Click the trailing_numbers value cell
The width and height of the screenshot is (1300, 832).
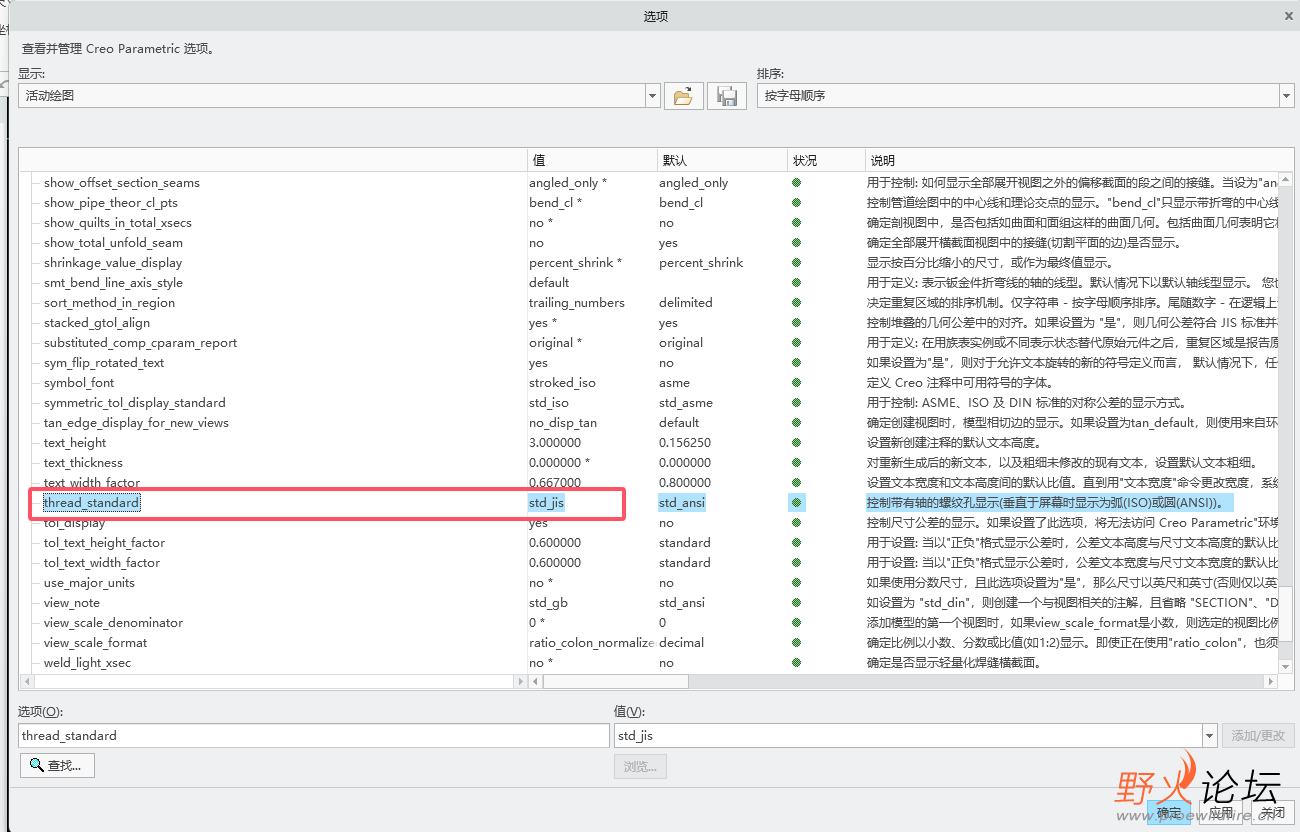point(577,303)
